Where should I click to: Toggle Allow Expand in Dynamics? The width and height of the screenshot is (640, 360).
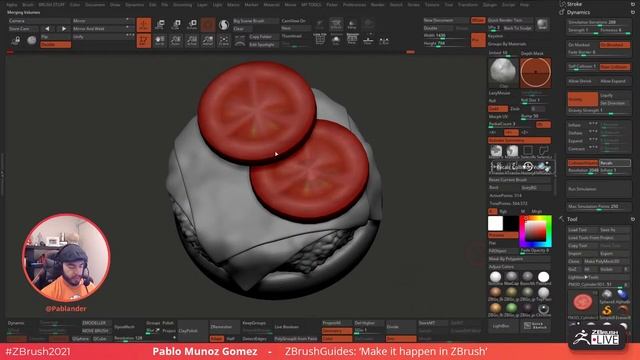615,81
